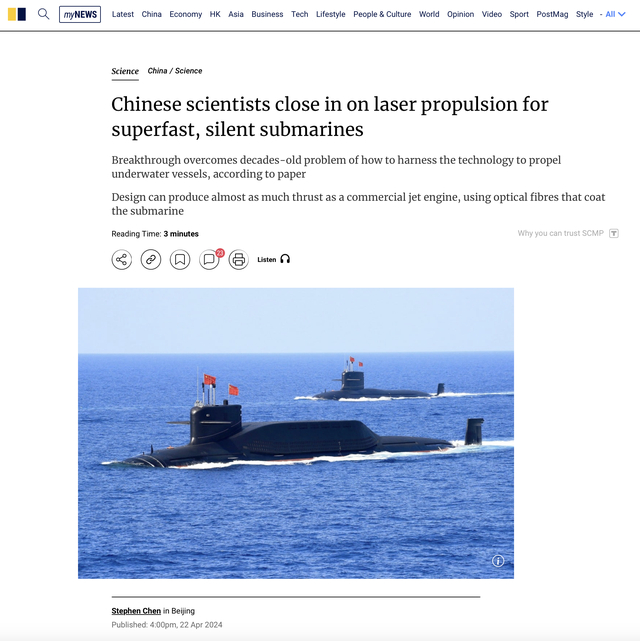Open author Stephen Chen's profile
Image resolution: width=640 pixels, height=641 pixels.
[136, 611]
